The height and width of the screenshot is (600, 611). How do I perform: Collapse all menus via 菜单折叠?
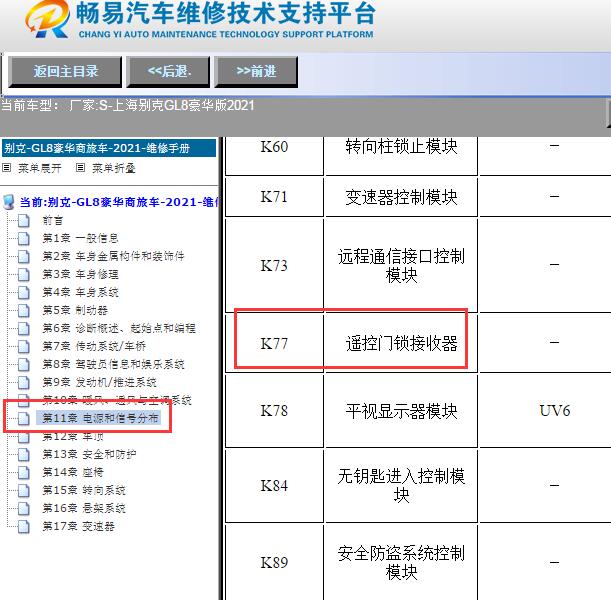click(114, 168)
